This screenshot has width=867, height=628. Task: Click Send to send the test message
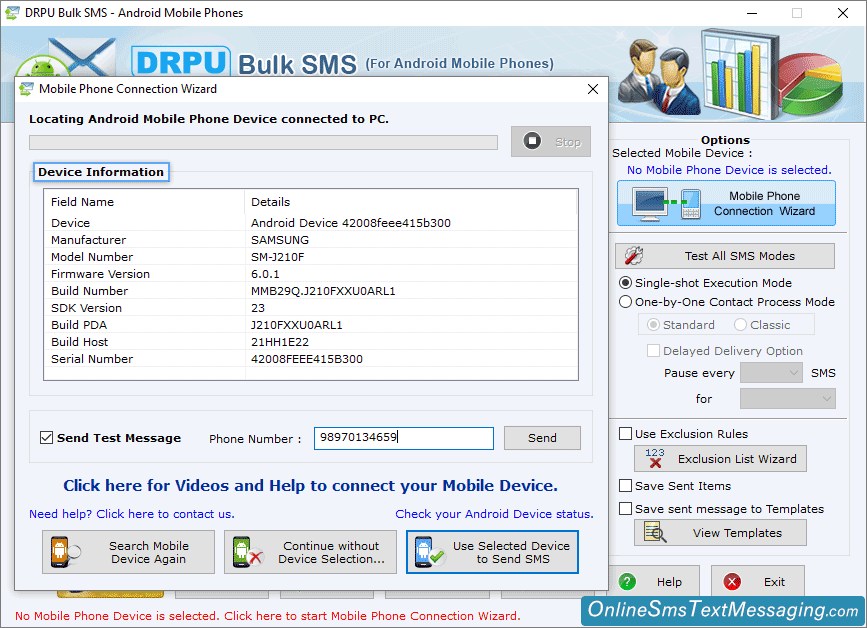click(542, 438)
